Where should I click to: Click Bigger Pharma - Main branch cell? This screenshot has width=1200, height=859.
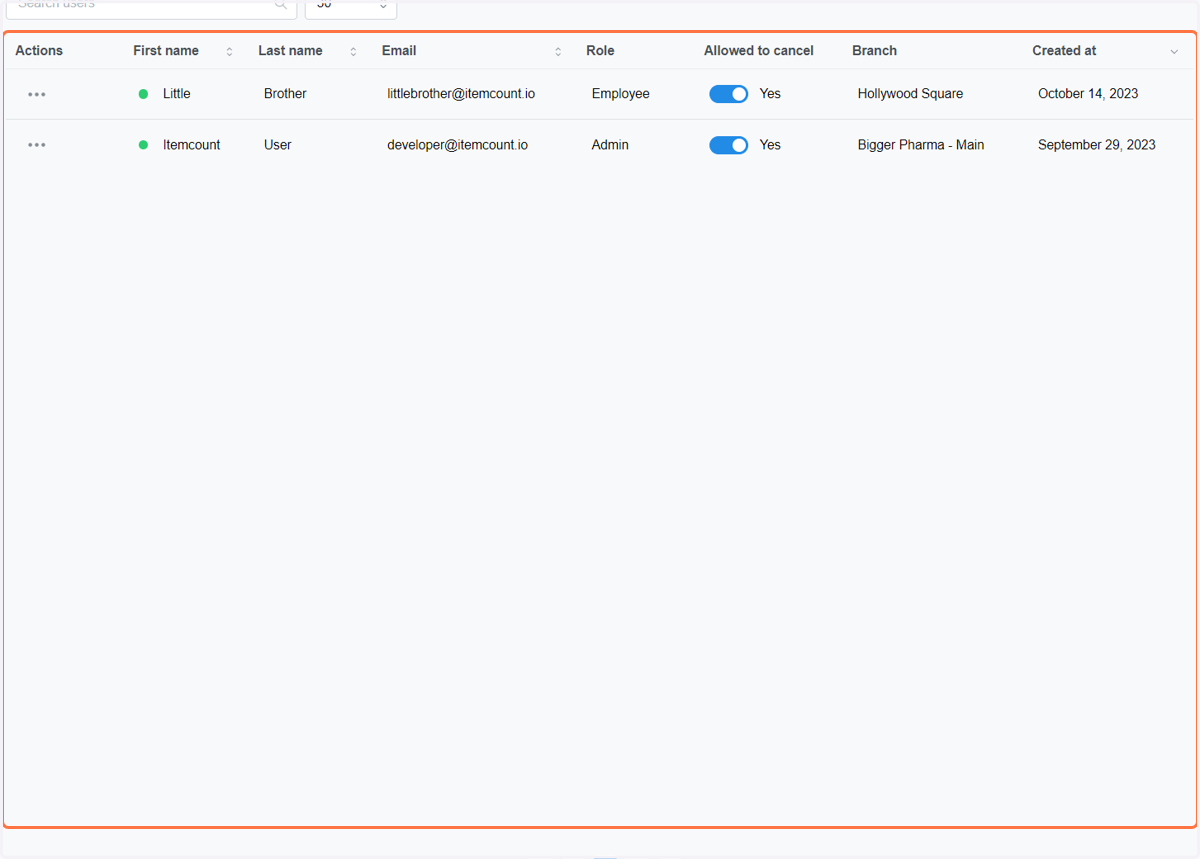point(921,145)
